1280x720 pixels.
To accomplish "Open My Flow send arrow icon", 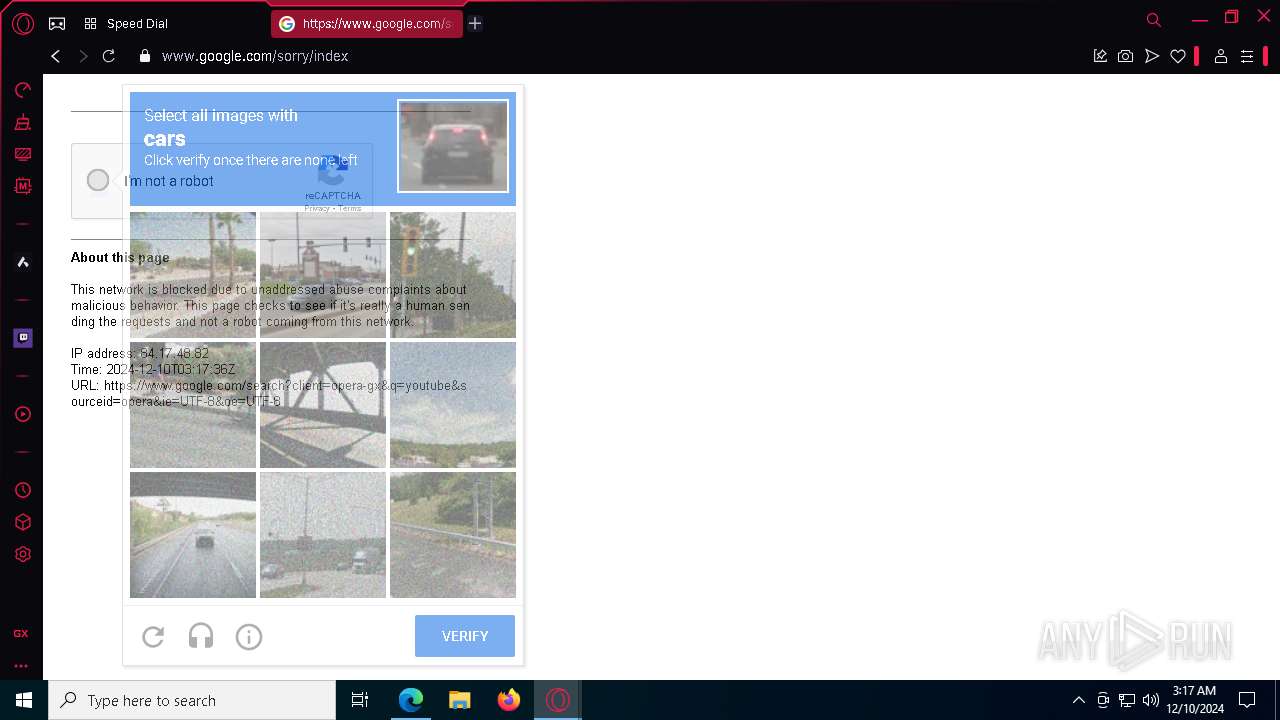I will [1152, 56].
